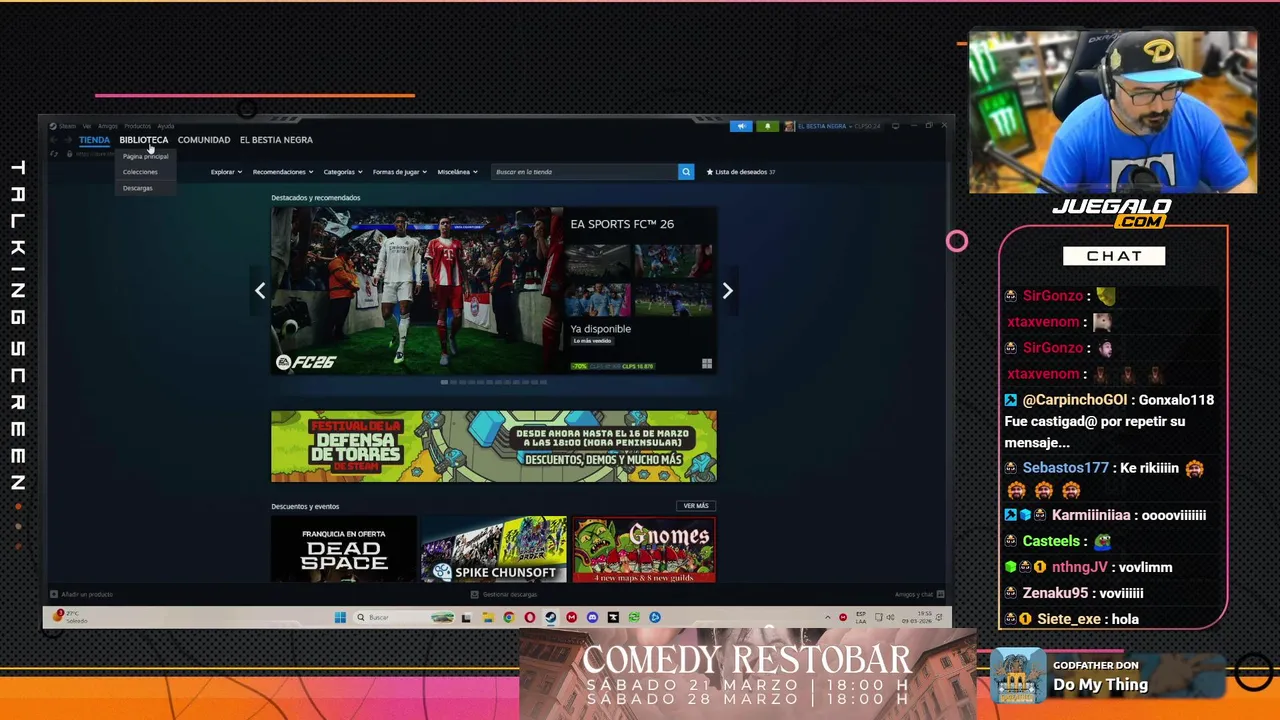Click the user avatar in Steam header
Viewport: 1280px width, 720px height.
(789, 126)
